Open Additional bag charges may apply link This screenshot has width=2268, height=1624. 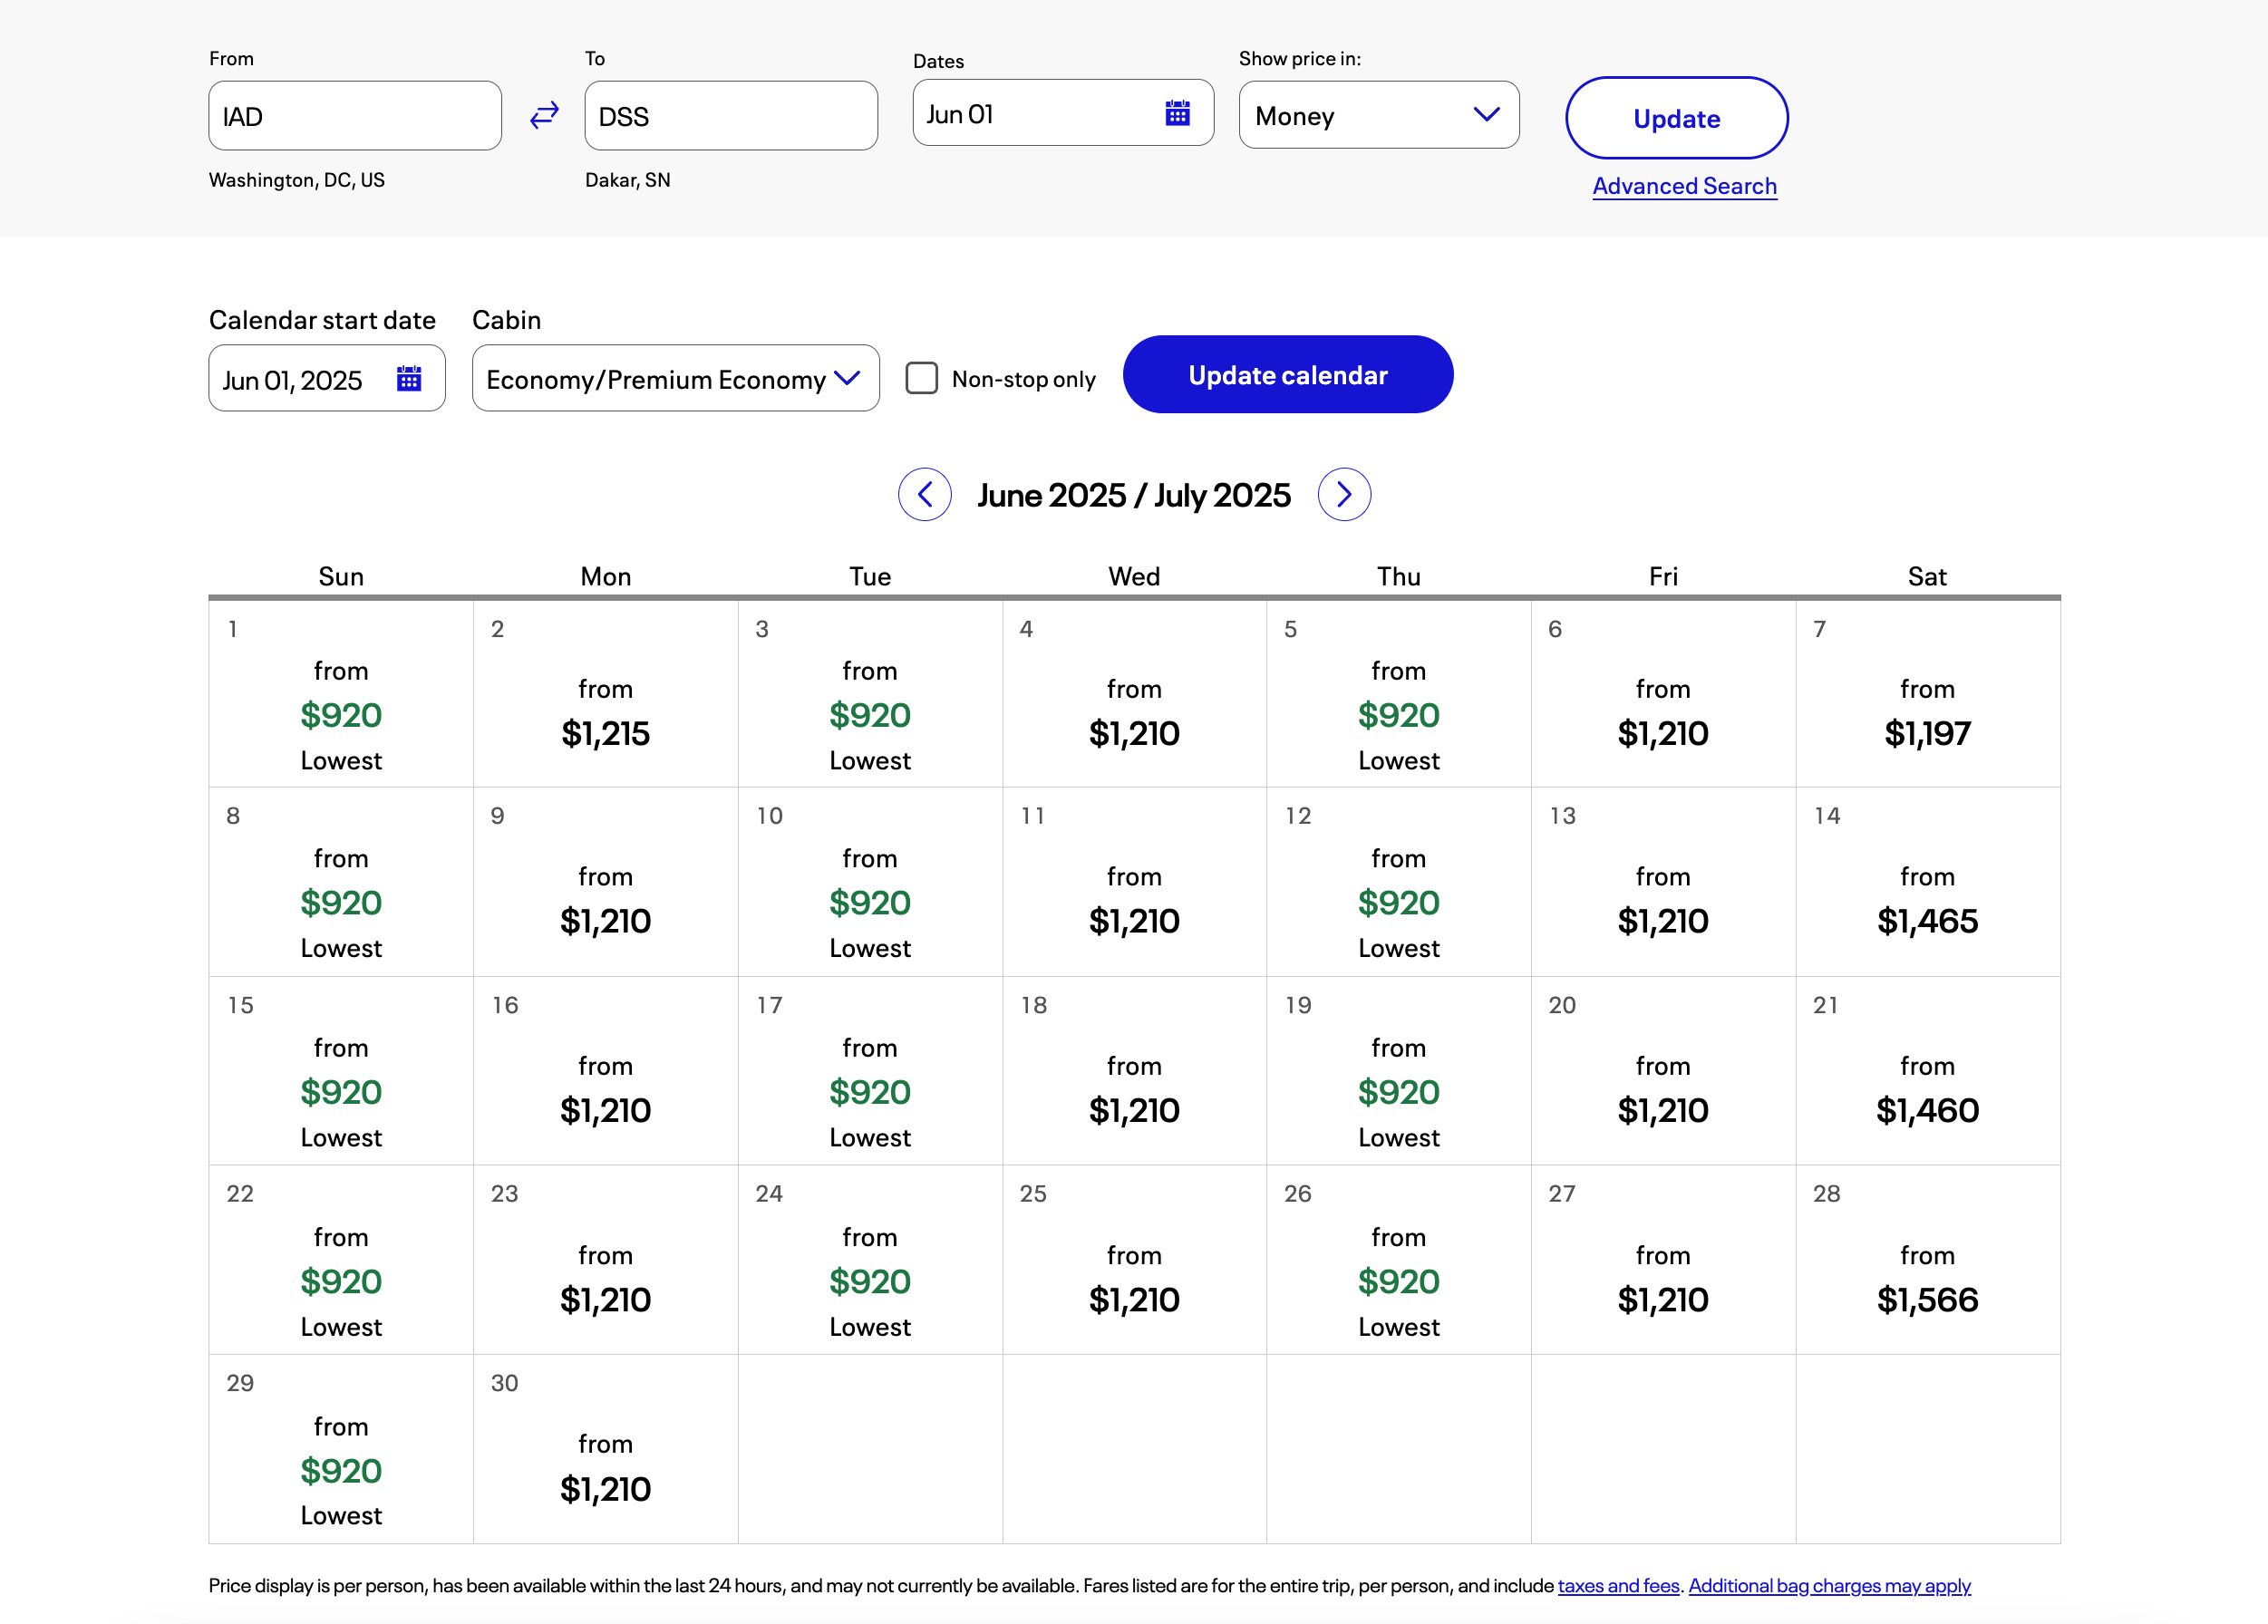[x=1829, y=1585]
